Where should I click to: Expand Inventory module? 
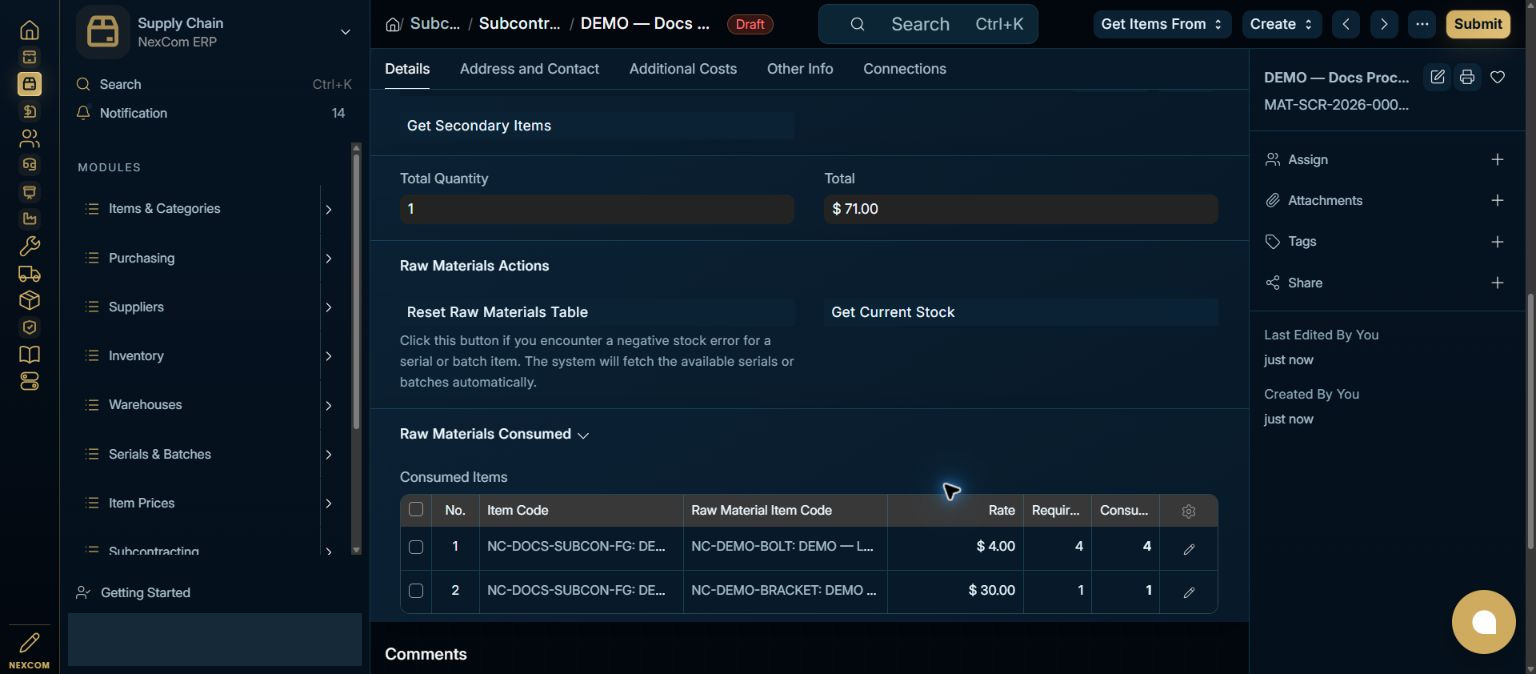[327, 356]
